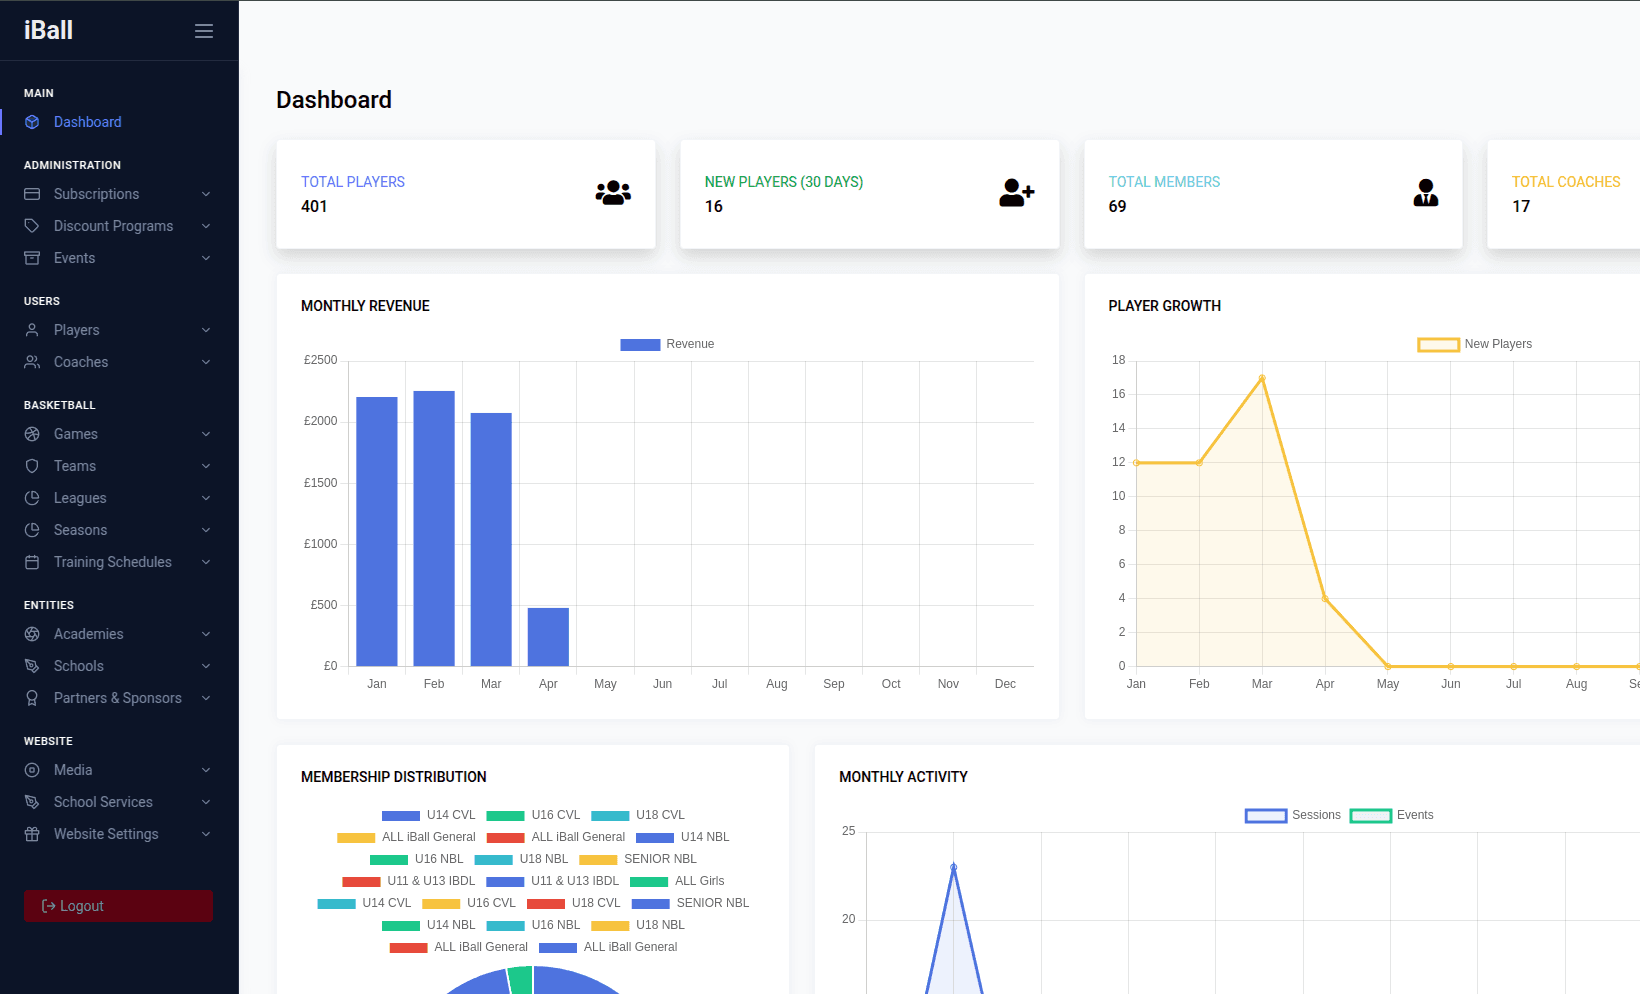Viewport: 1640px width, 994px height.
Task: Click the Total Players card
Action: pos(466,194)
